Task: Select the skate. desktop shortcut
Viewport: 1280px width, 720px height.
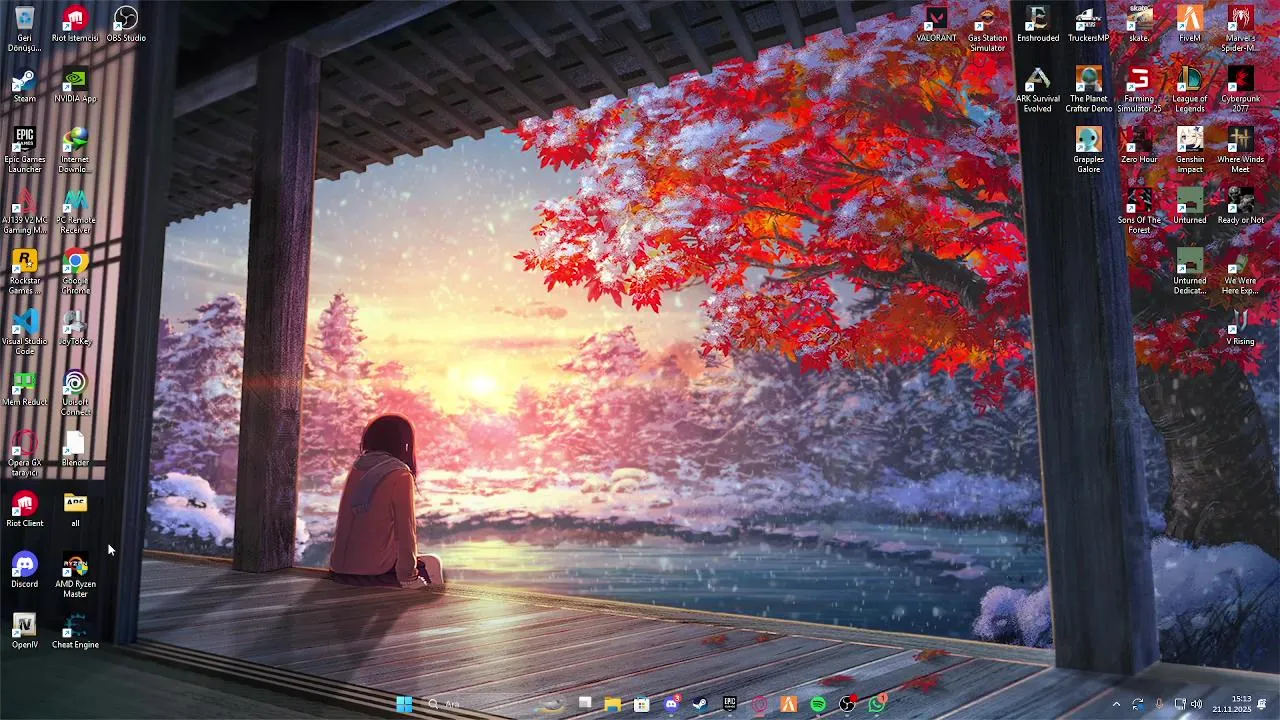Action: [1139, 24]
